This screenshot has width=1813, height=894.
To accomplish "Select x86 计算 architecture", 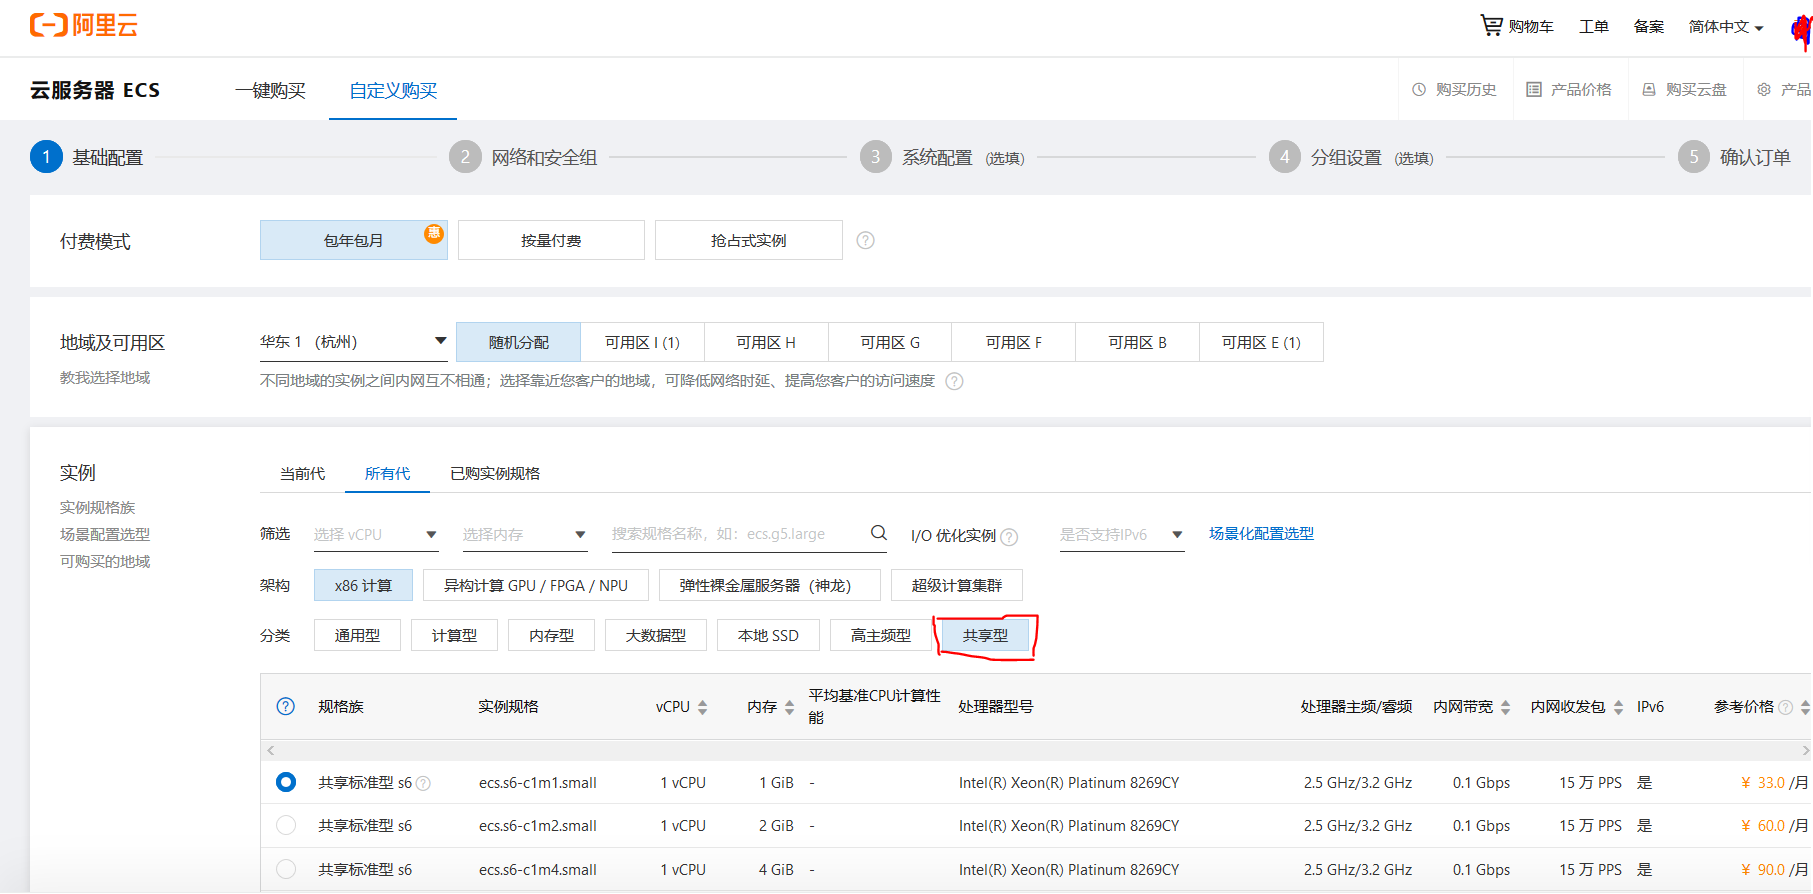I will 363,585.
